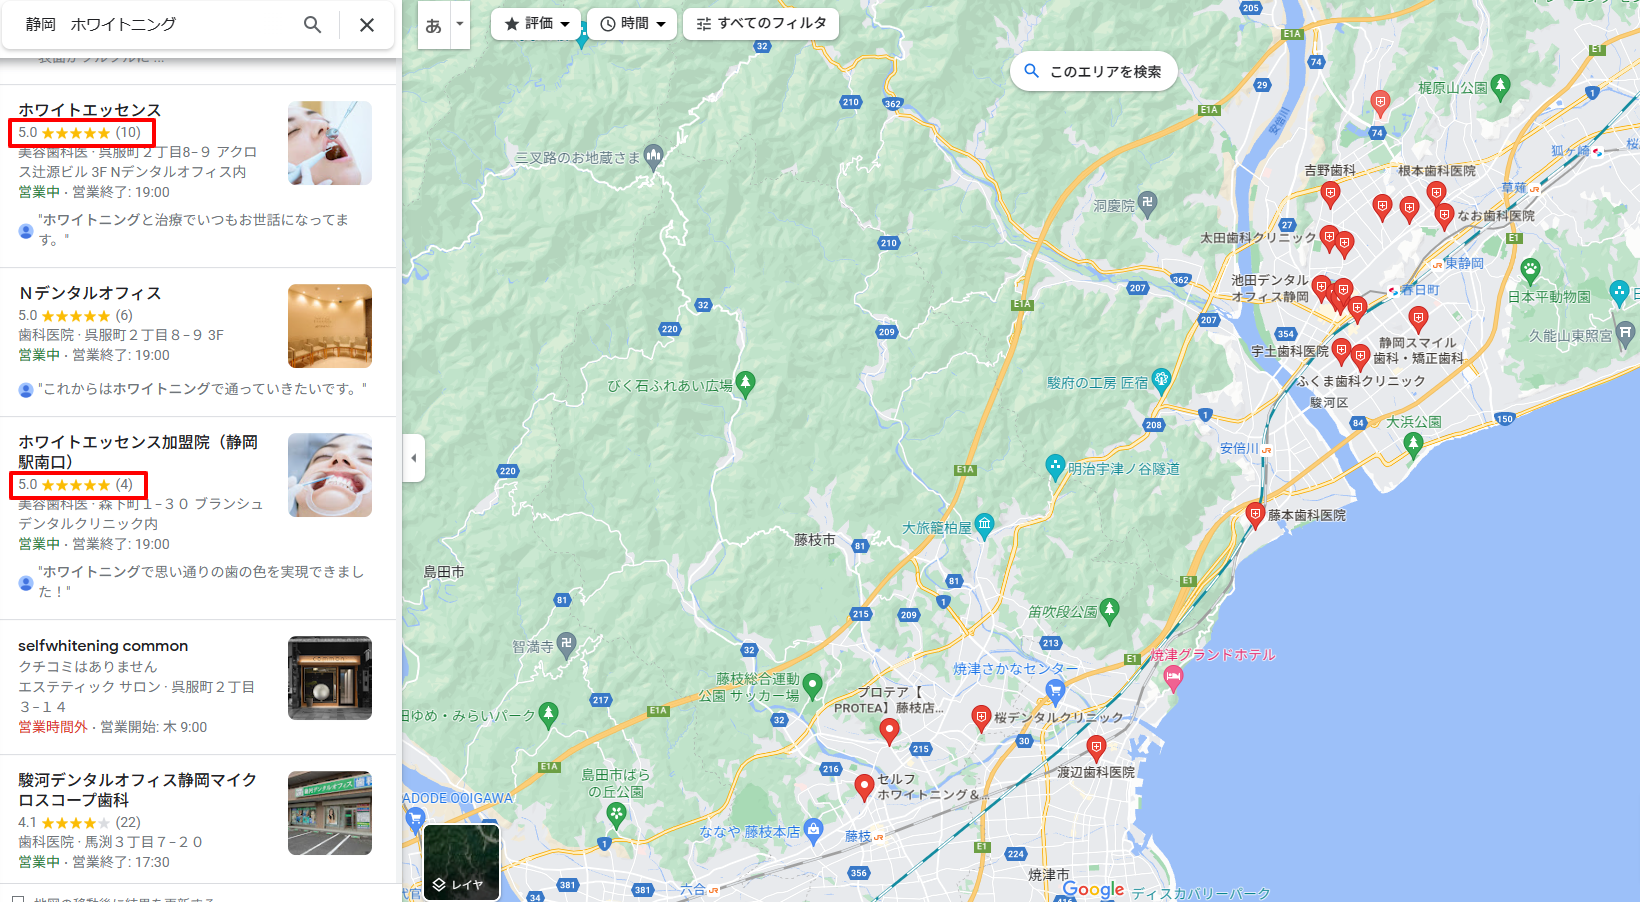
Task: Open the input method あ button
Action: click(x=433, y=25)
